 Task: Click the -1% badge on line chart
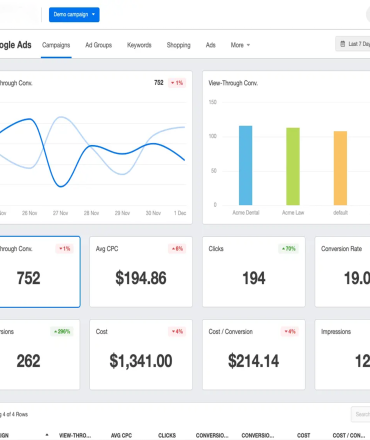click(177, 83)
